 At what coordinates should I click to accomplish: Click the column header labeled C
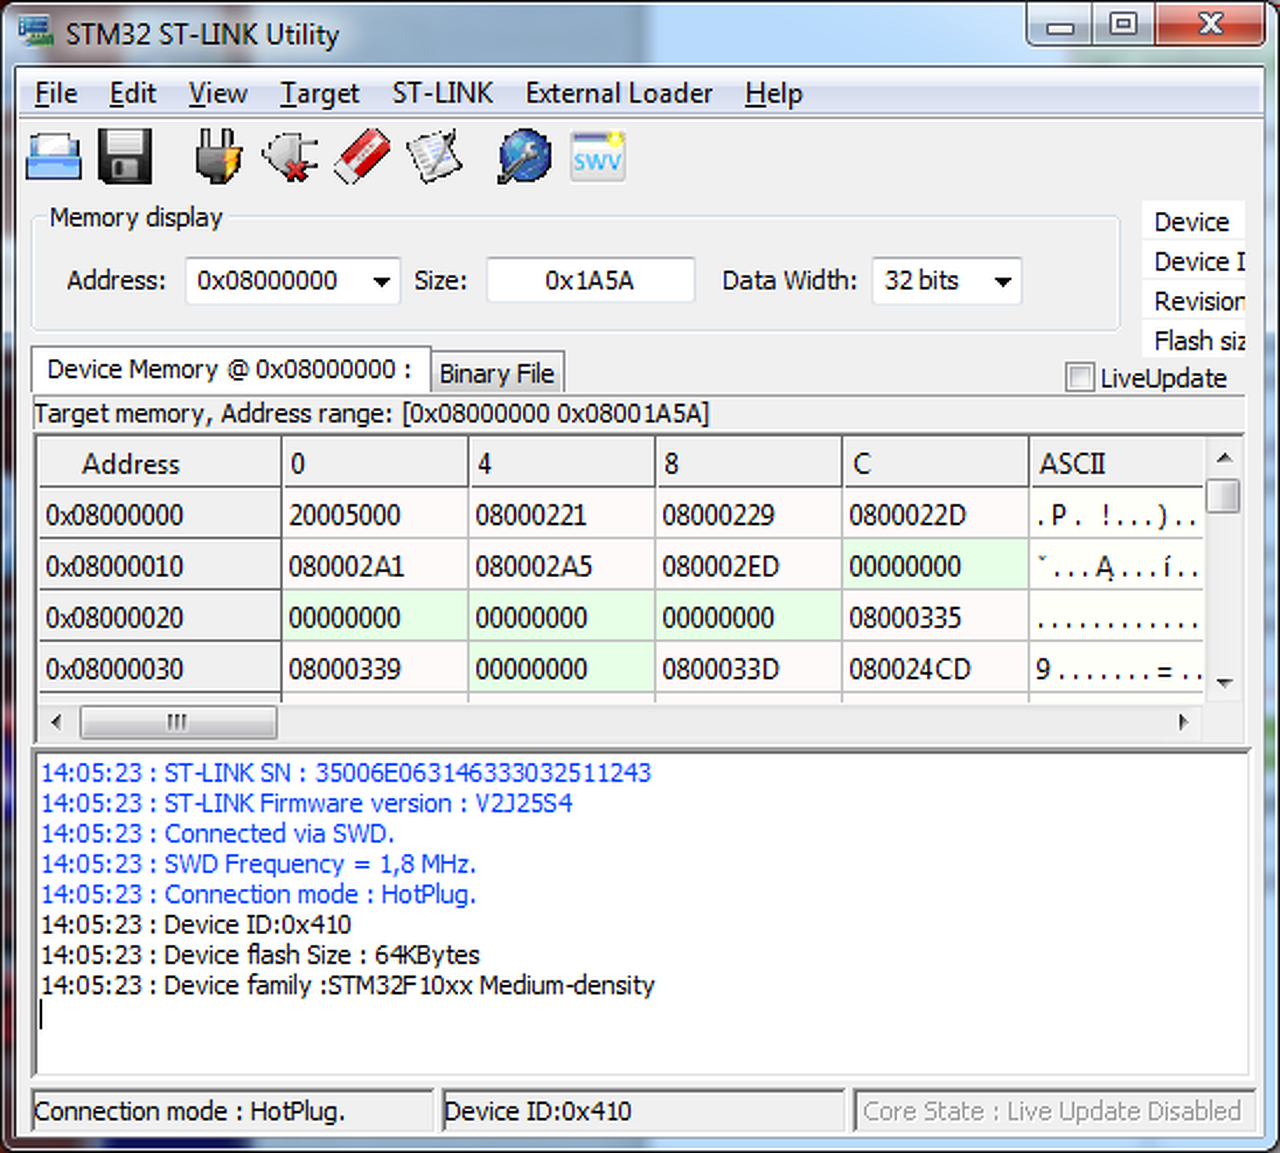pyautogui.click(x=936, y=464)
